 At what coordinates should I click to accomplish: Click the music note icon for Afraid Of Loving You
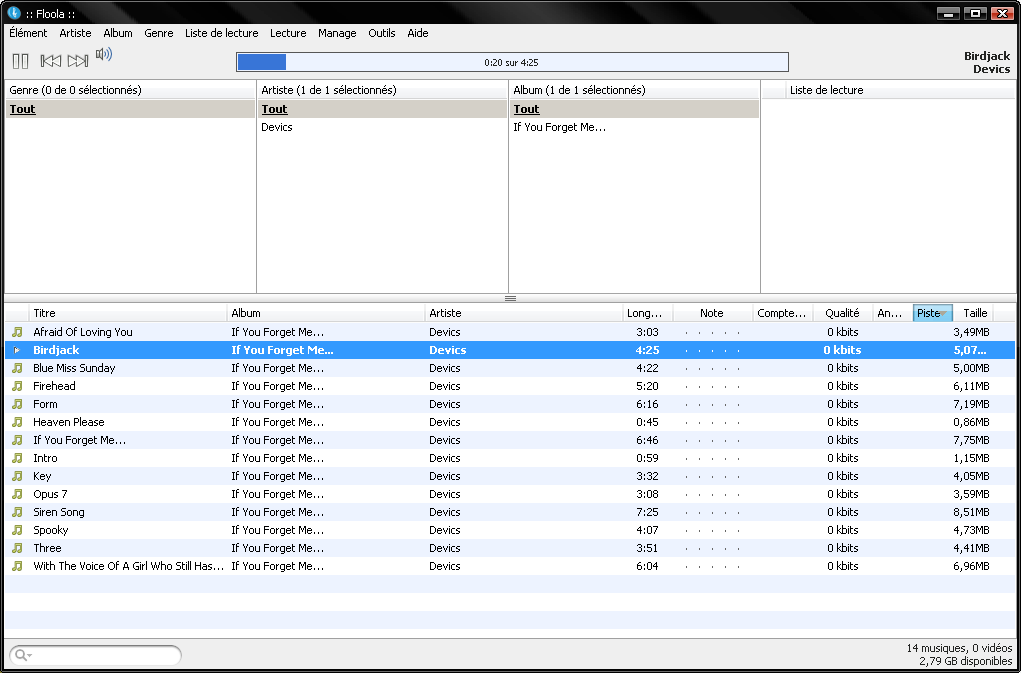(18, 332)
